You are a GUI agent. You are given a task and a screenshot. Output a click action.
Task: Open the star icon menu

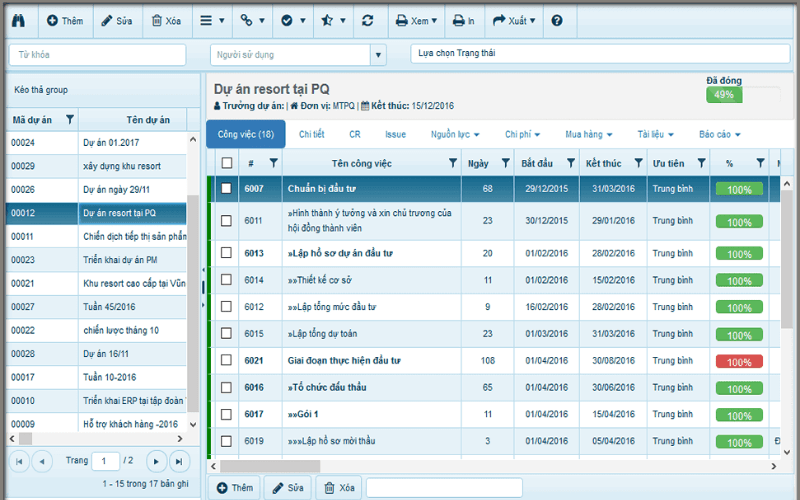coord(333,20)
